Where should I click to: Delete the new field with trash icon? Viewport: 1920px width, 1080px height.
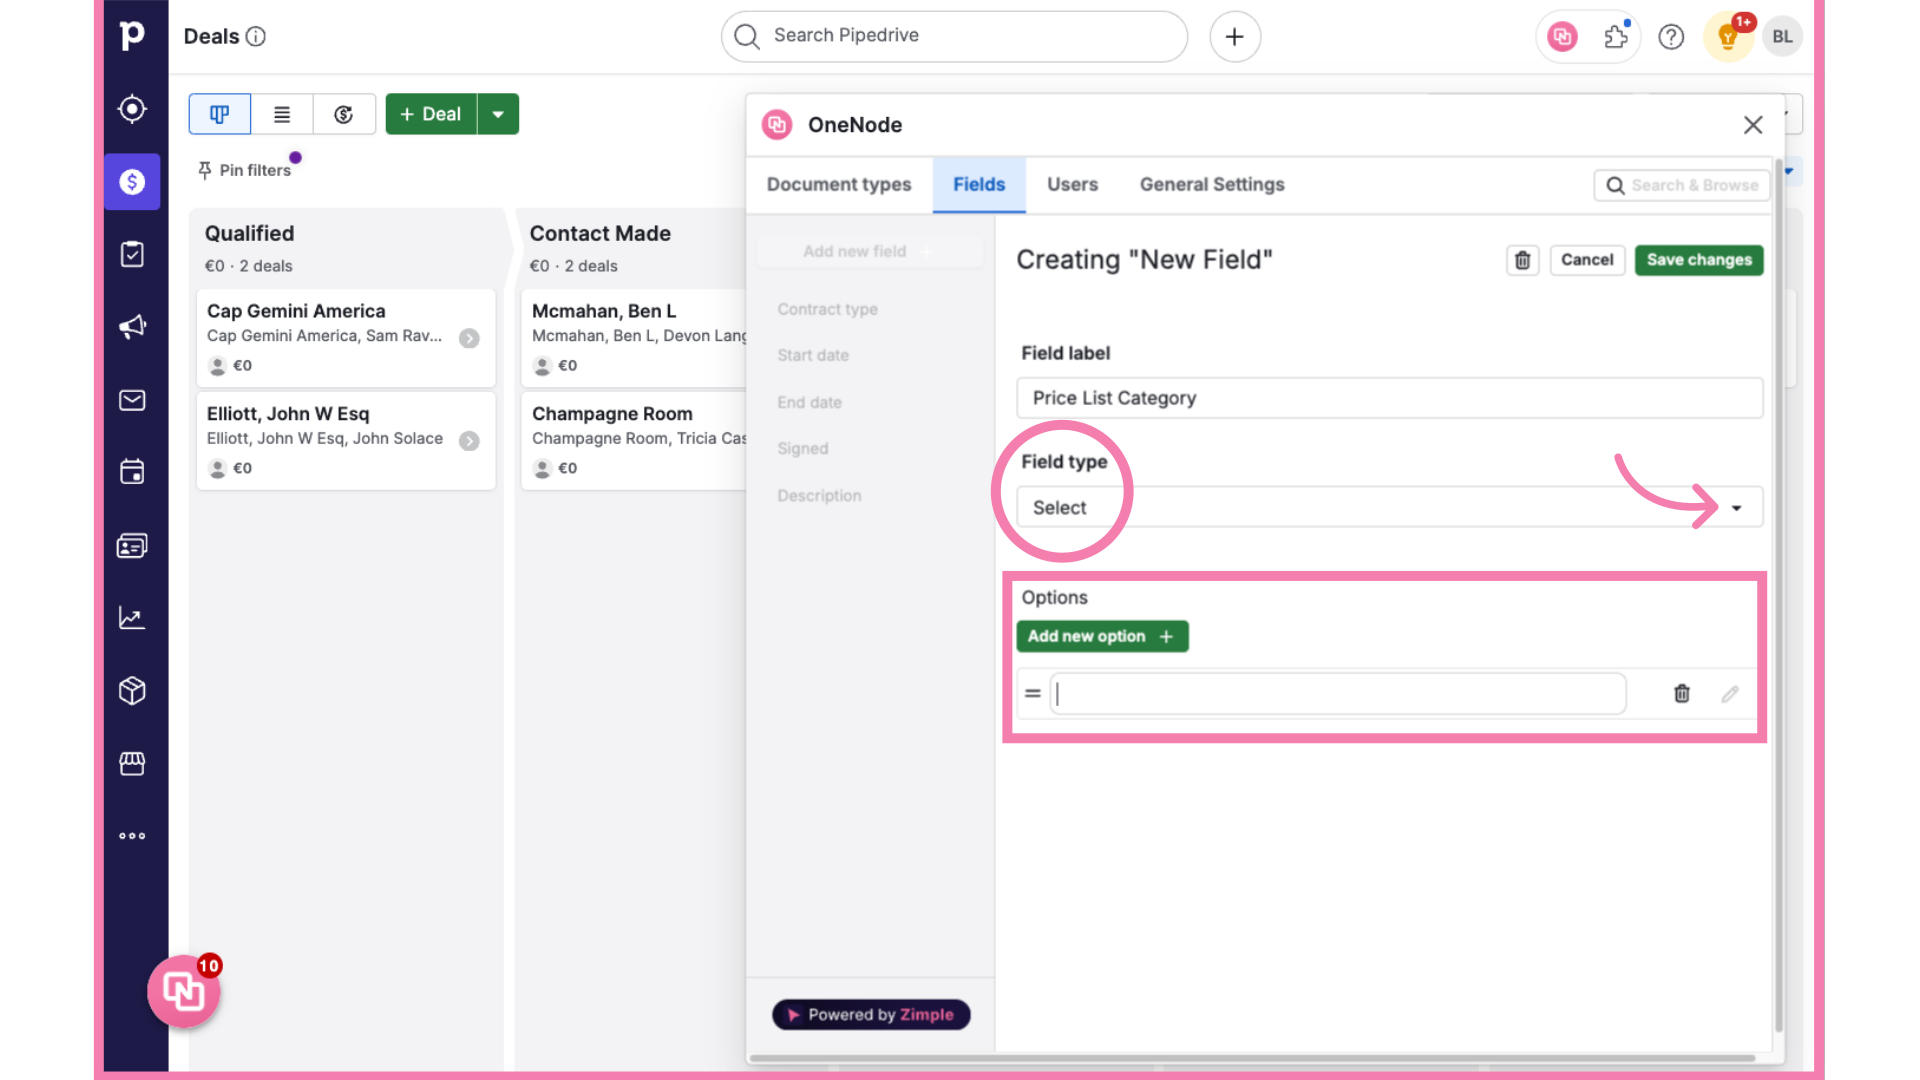coord(1523,260)
